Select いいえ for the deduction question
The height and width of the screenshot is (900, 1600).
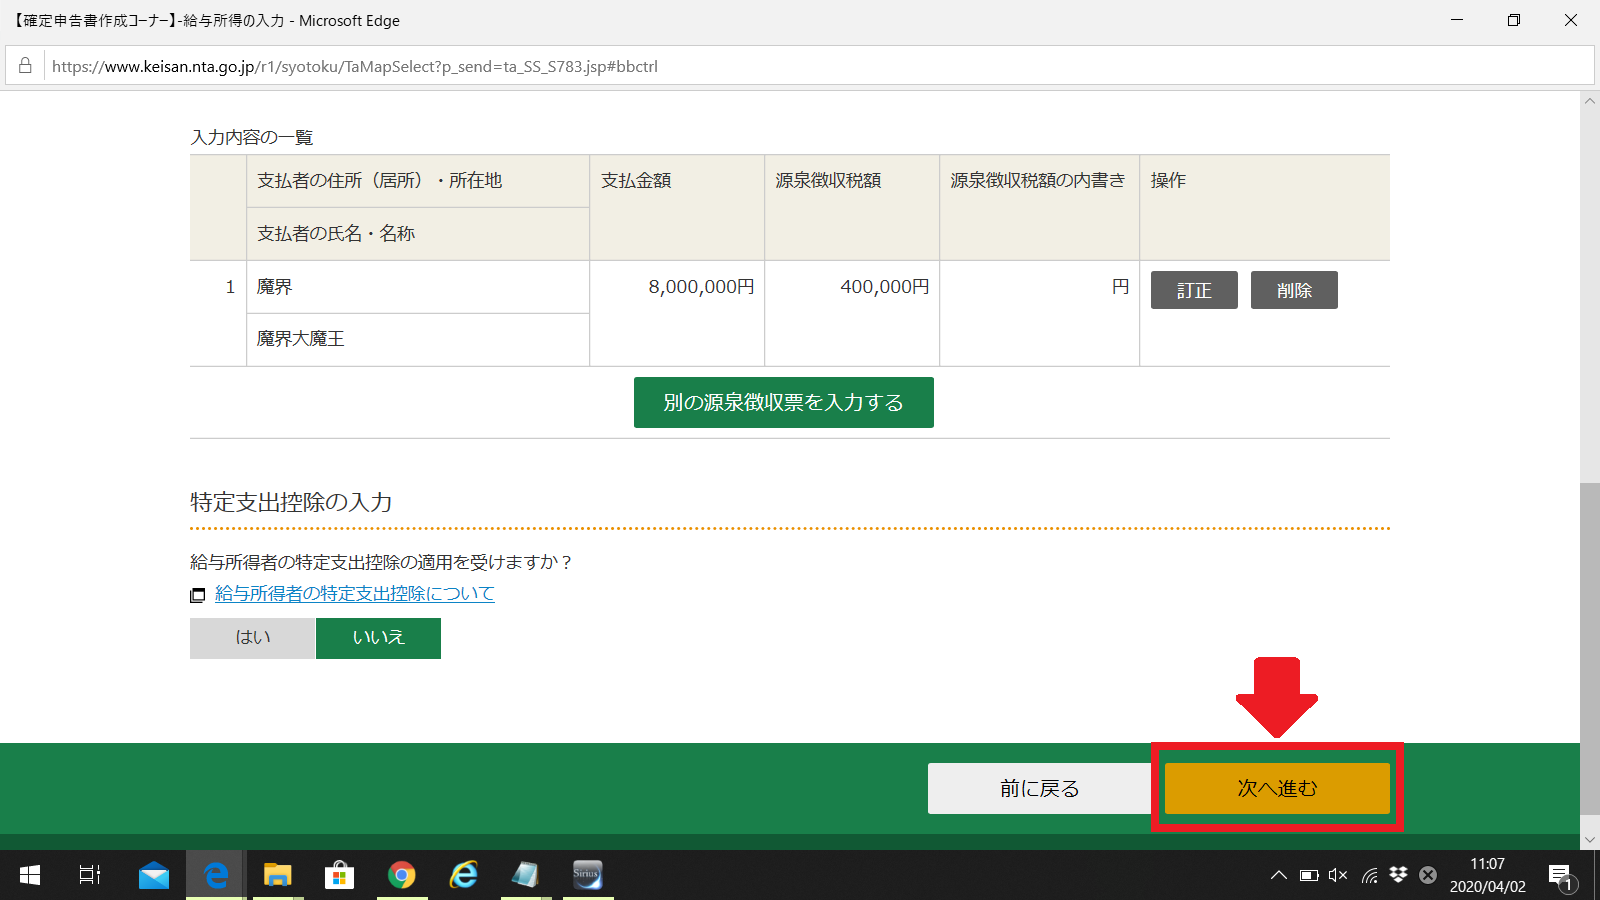378,638
